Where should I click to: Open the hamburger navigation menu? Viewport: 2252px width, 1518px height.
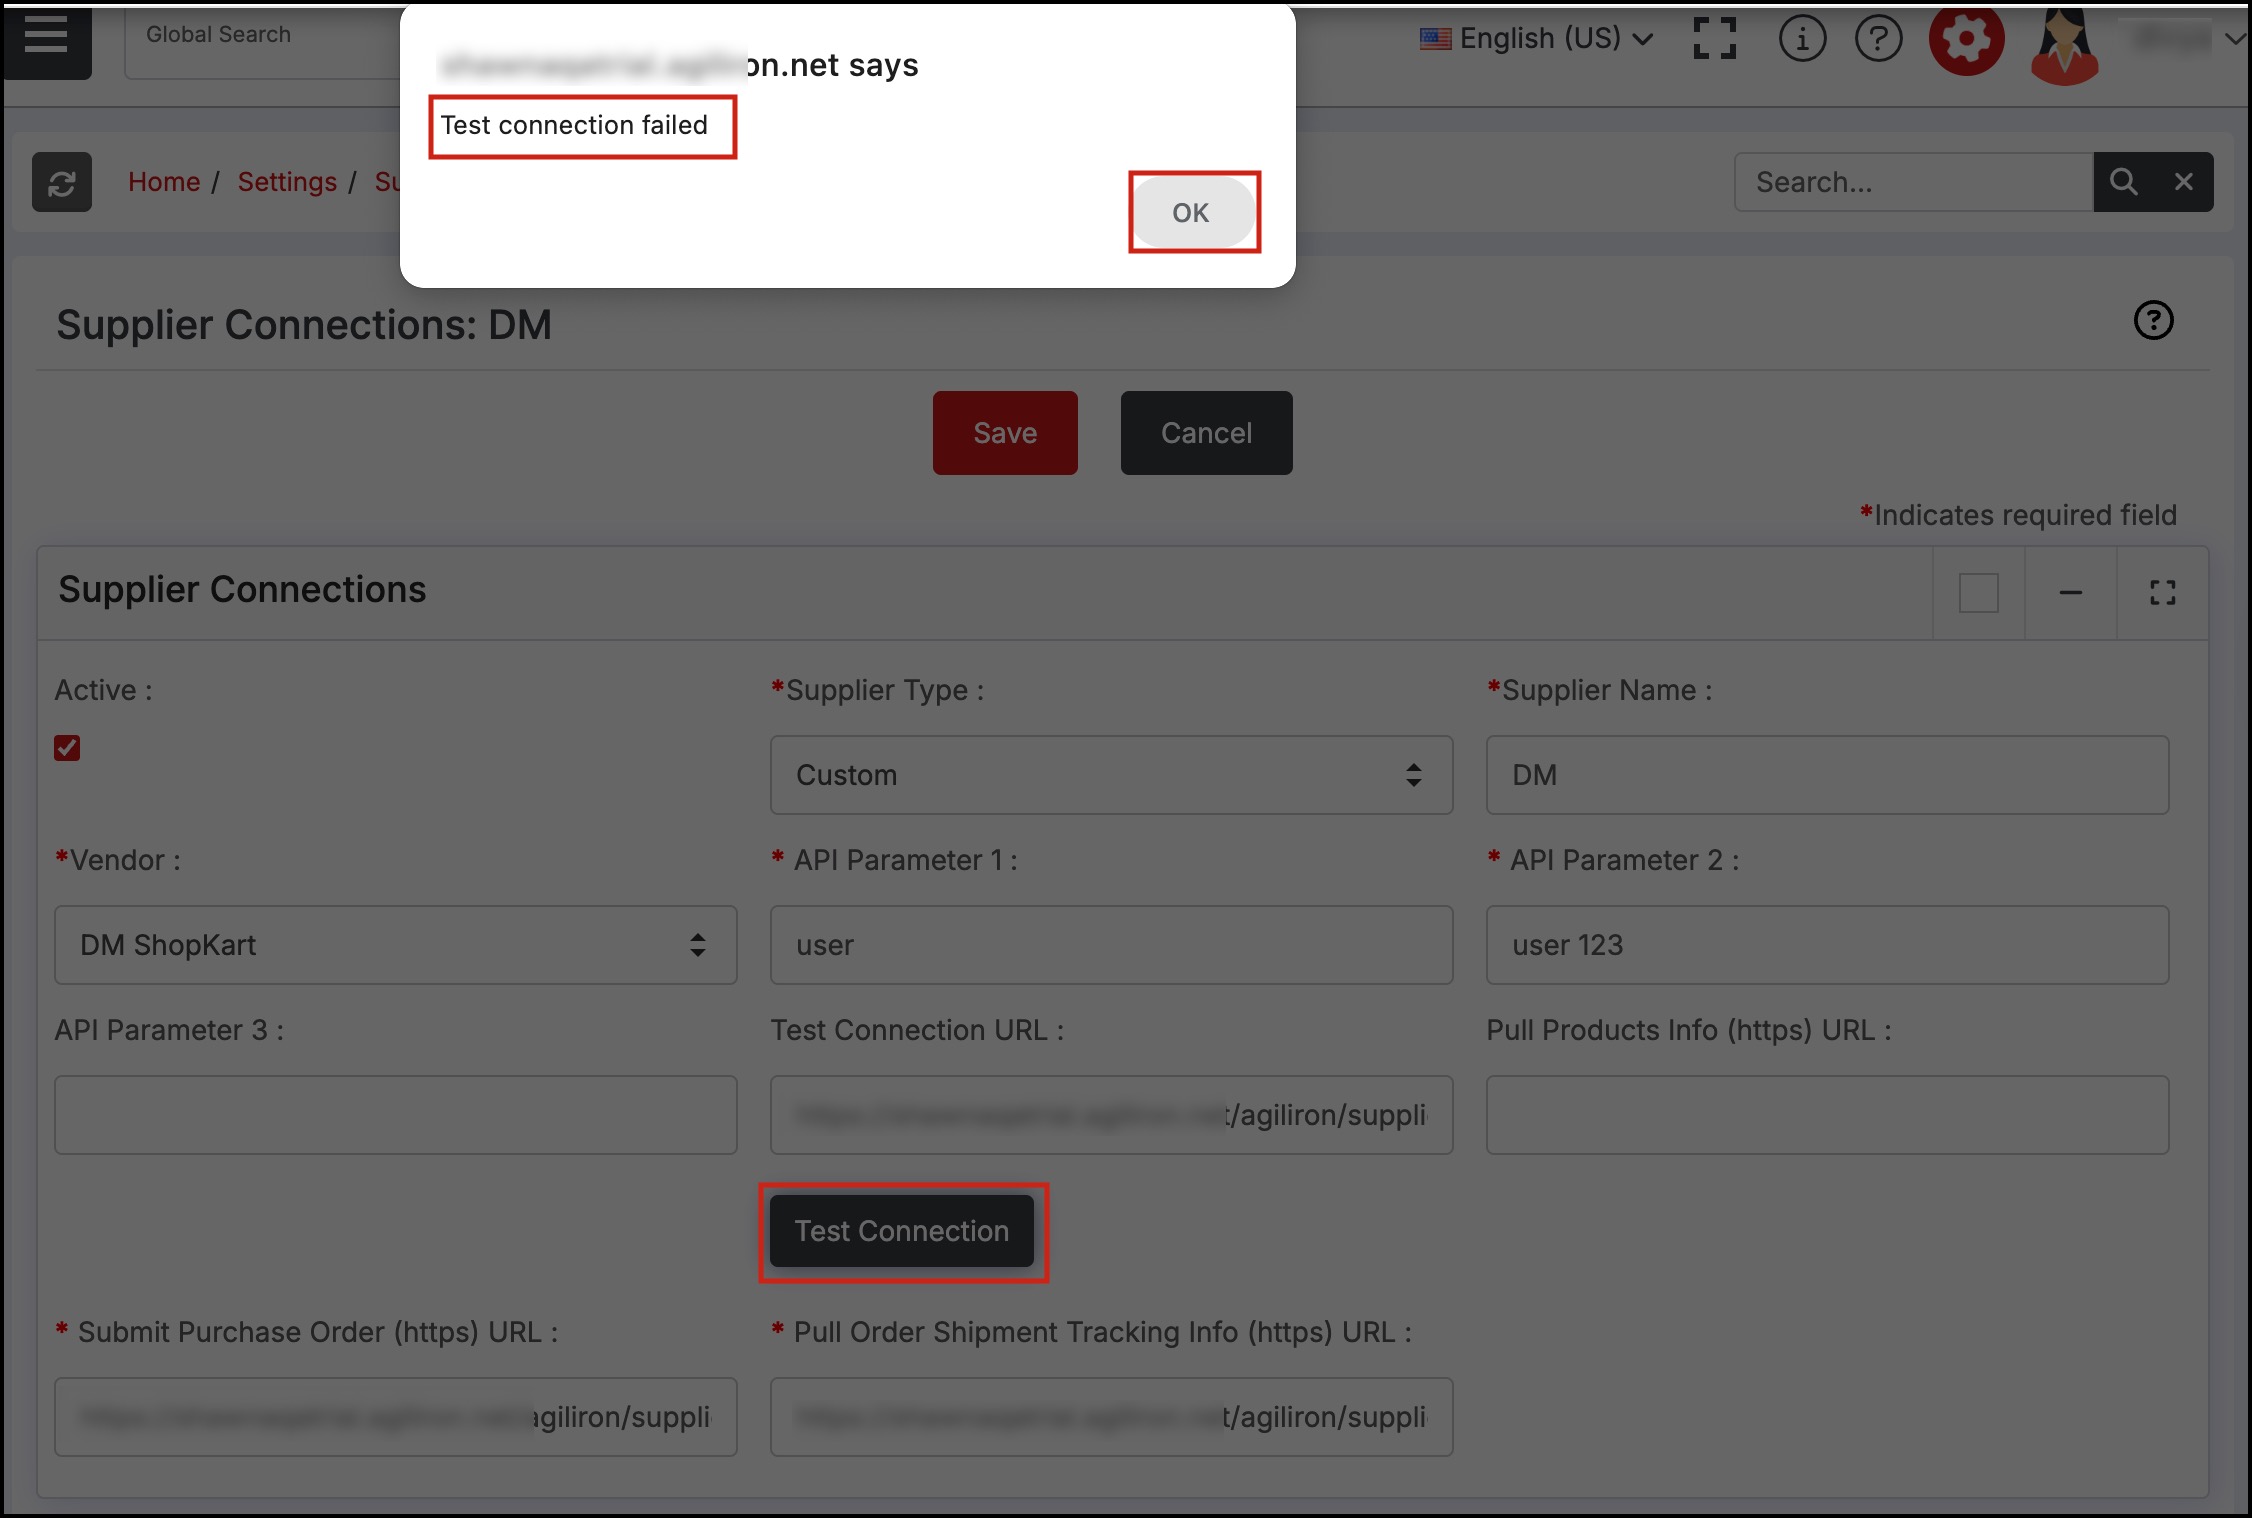46,38
